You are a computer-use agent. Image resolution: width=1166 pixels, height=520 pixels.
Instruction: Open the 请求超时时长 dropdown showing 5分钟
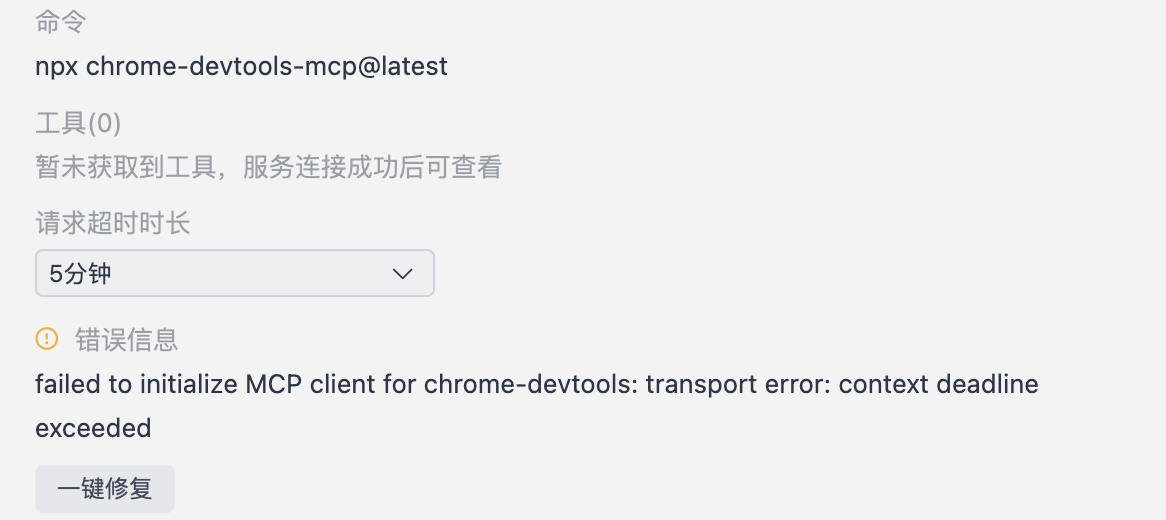(x=234, y=273)
